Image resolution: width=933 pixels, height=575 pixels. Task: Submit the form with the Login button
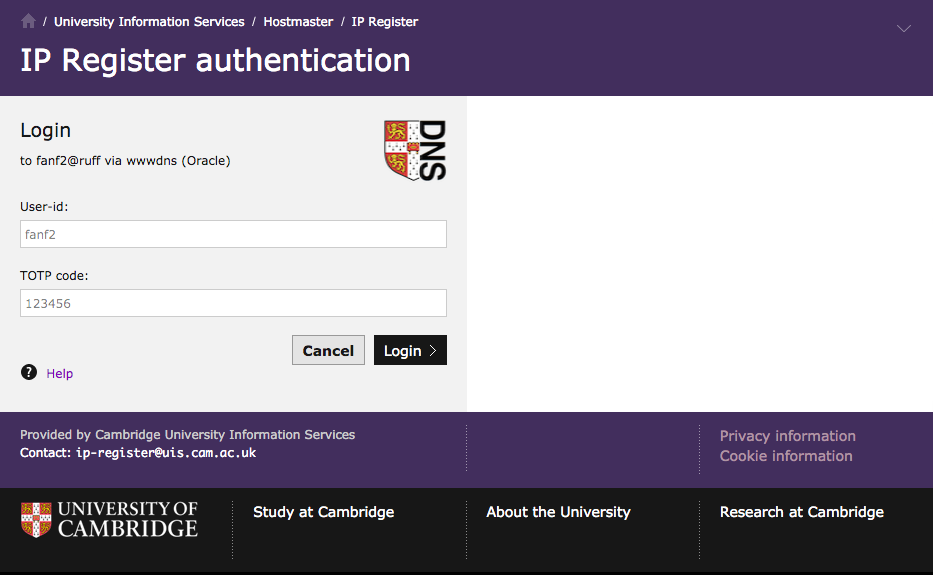point(410,350)
